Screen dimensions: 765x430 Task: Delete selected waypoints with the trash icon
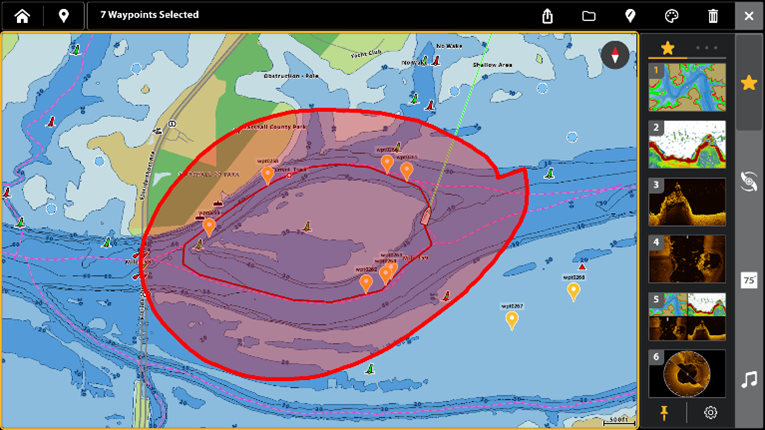click(713, 16)
